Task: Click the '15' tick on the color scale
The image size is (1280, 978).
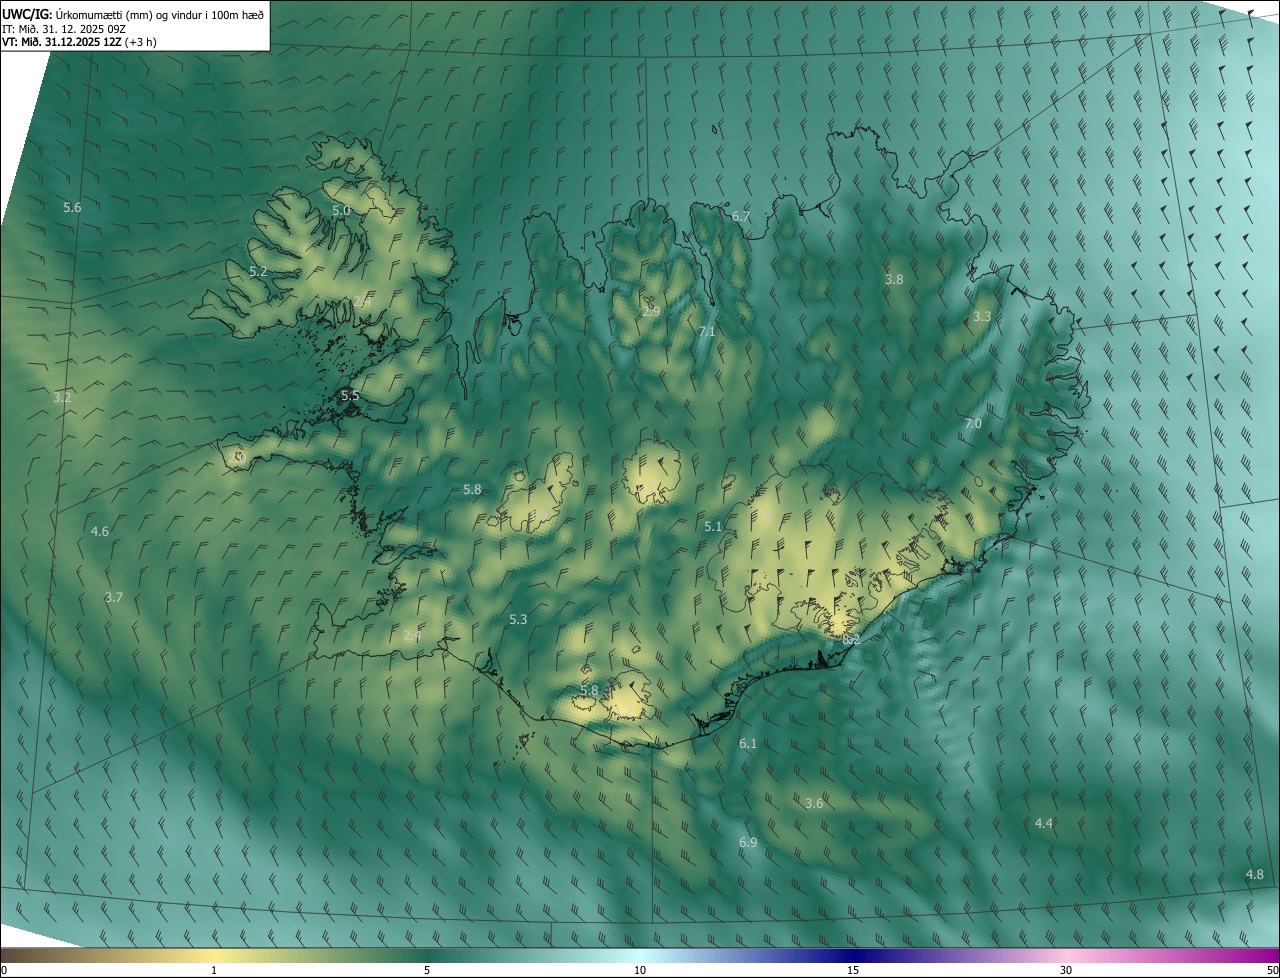Action: pos(853,970)
